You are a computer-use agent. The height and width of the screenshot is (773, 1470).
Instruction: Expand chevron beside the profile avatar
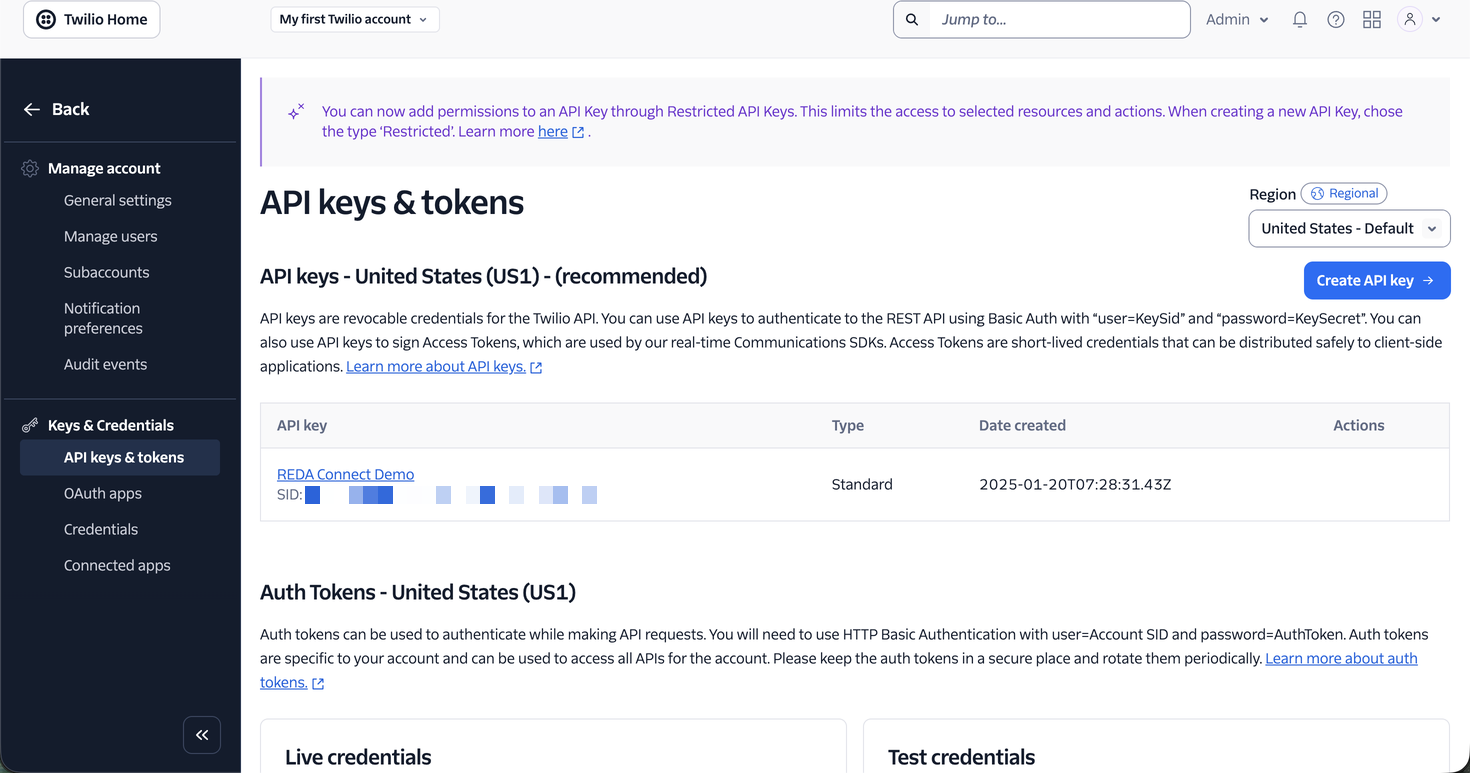(x=1436, y=19)
